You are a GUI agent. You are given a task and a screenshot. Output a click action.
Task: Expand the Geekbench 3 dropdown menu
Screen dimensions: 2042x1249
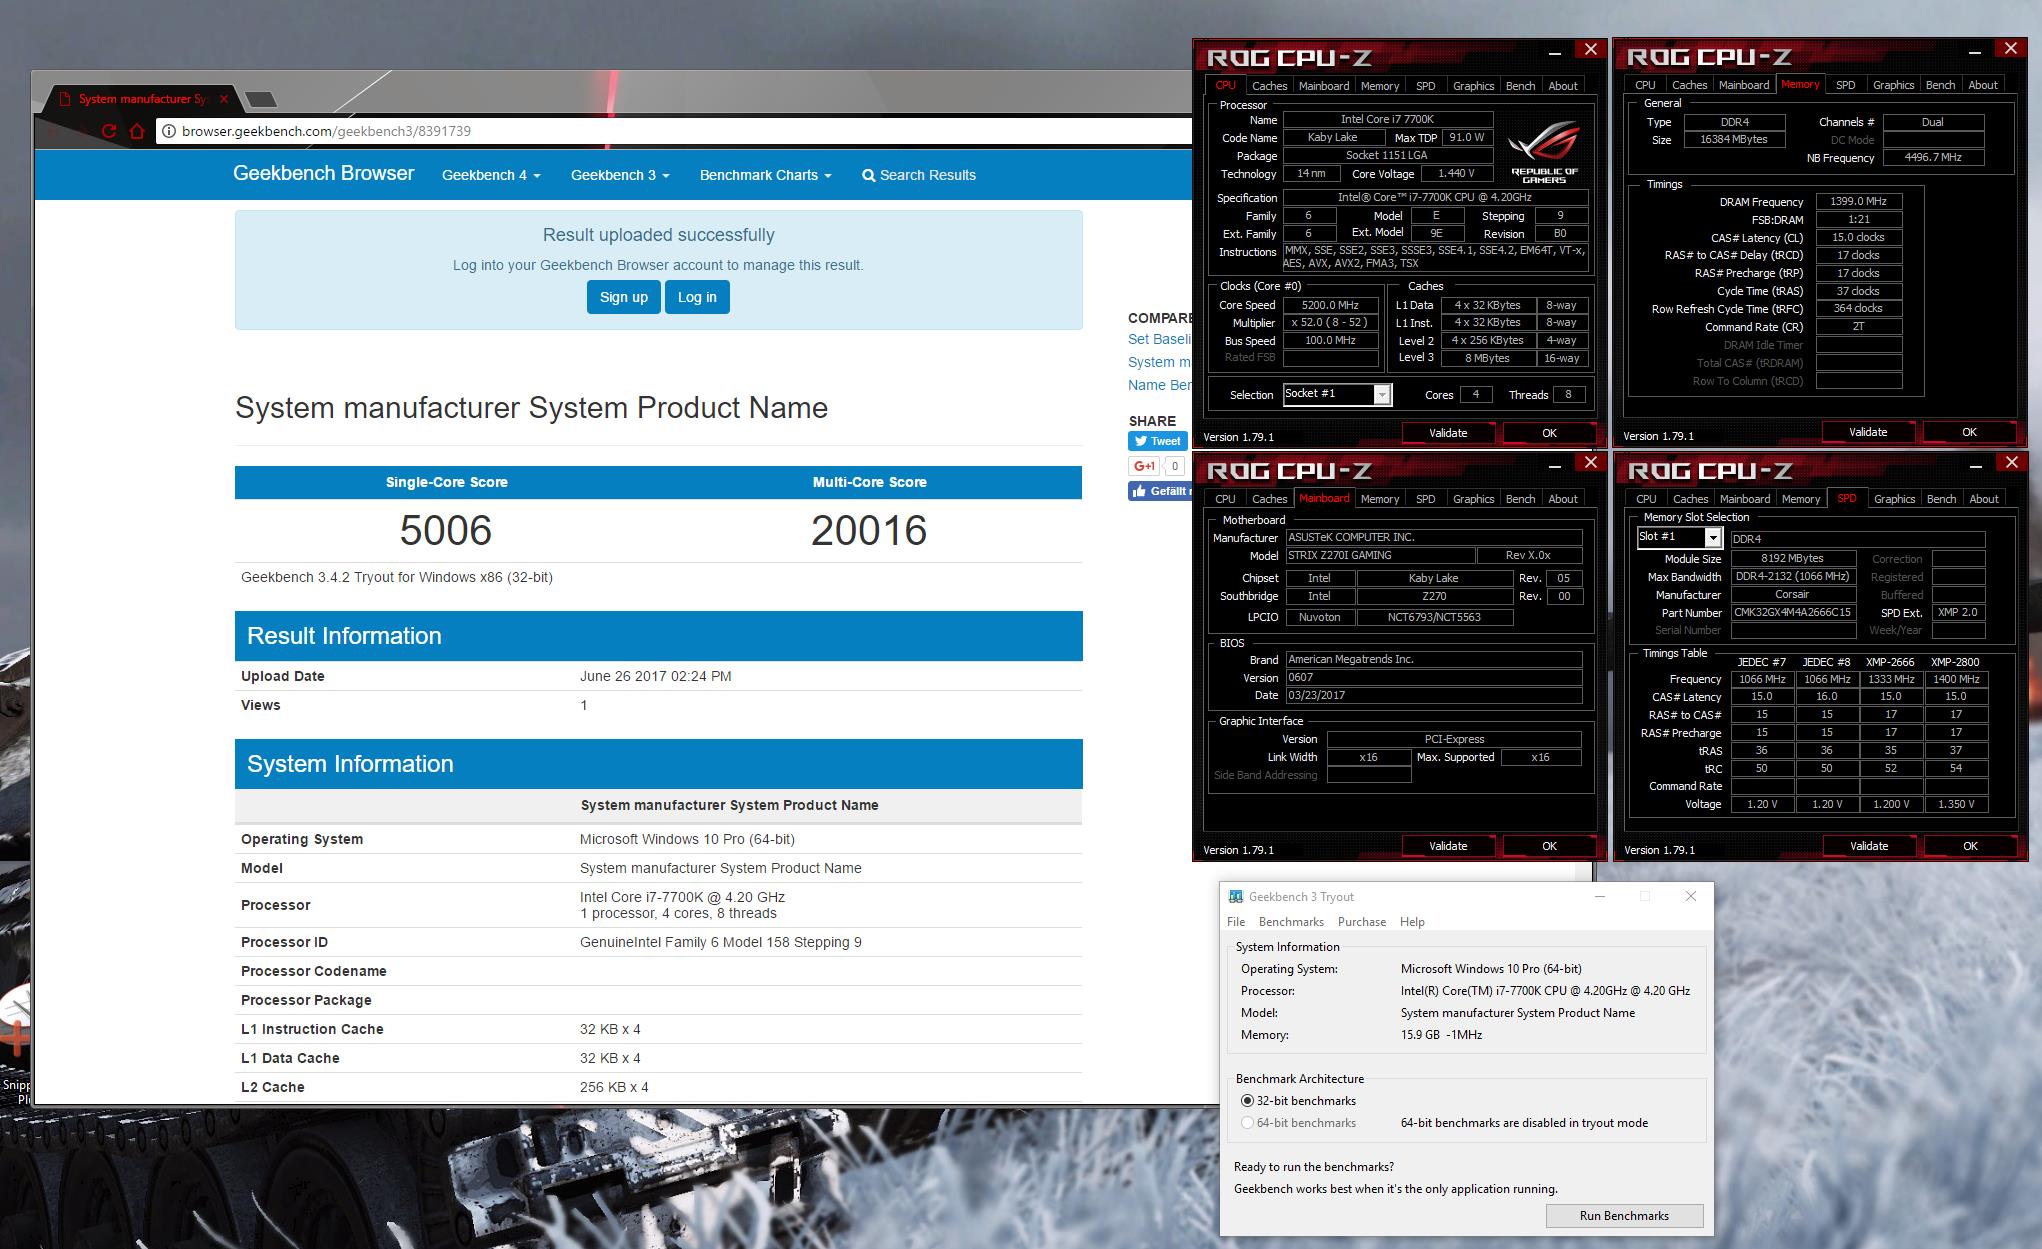620,175
